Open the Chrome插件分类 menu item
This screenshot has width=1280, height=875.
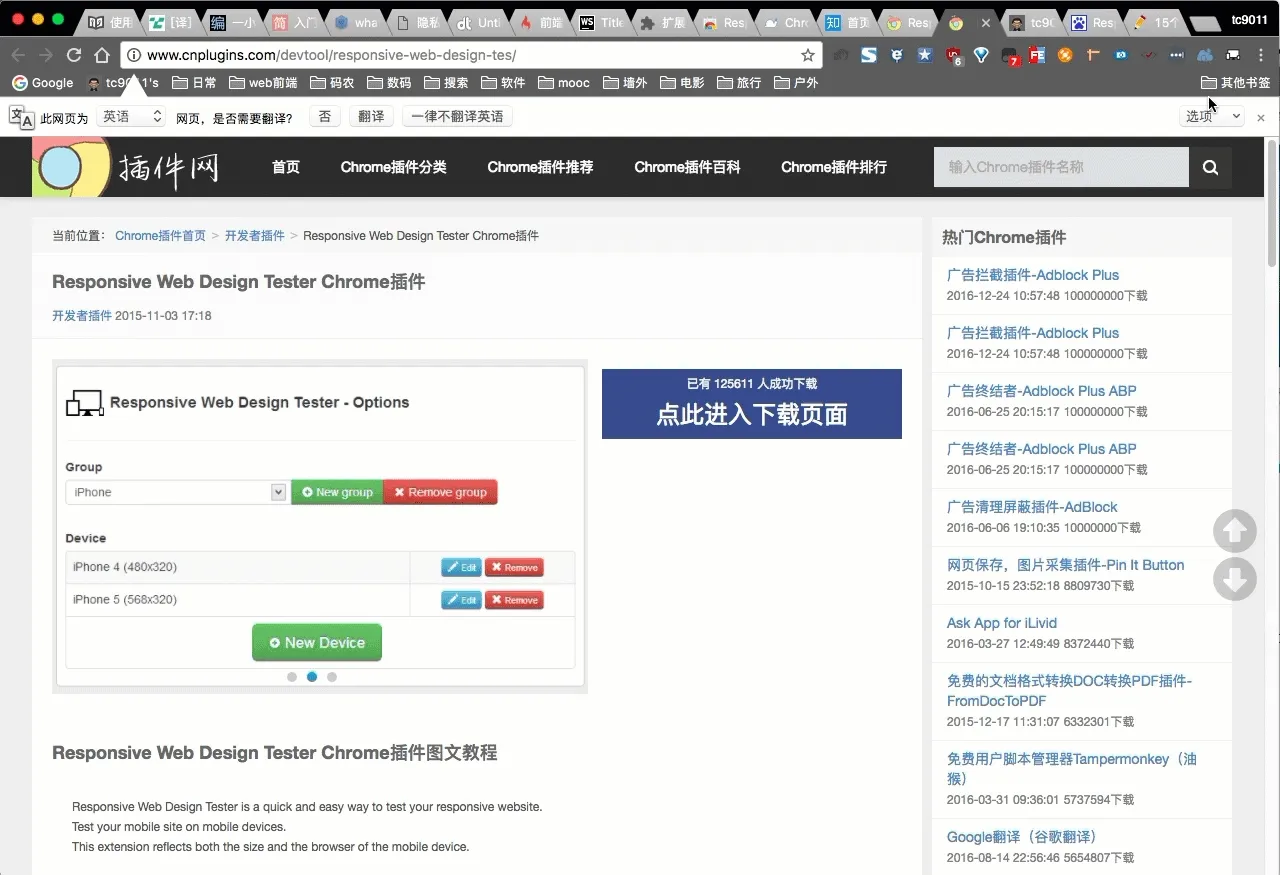(393, 167)
